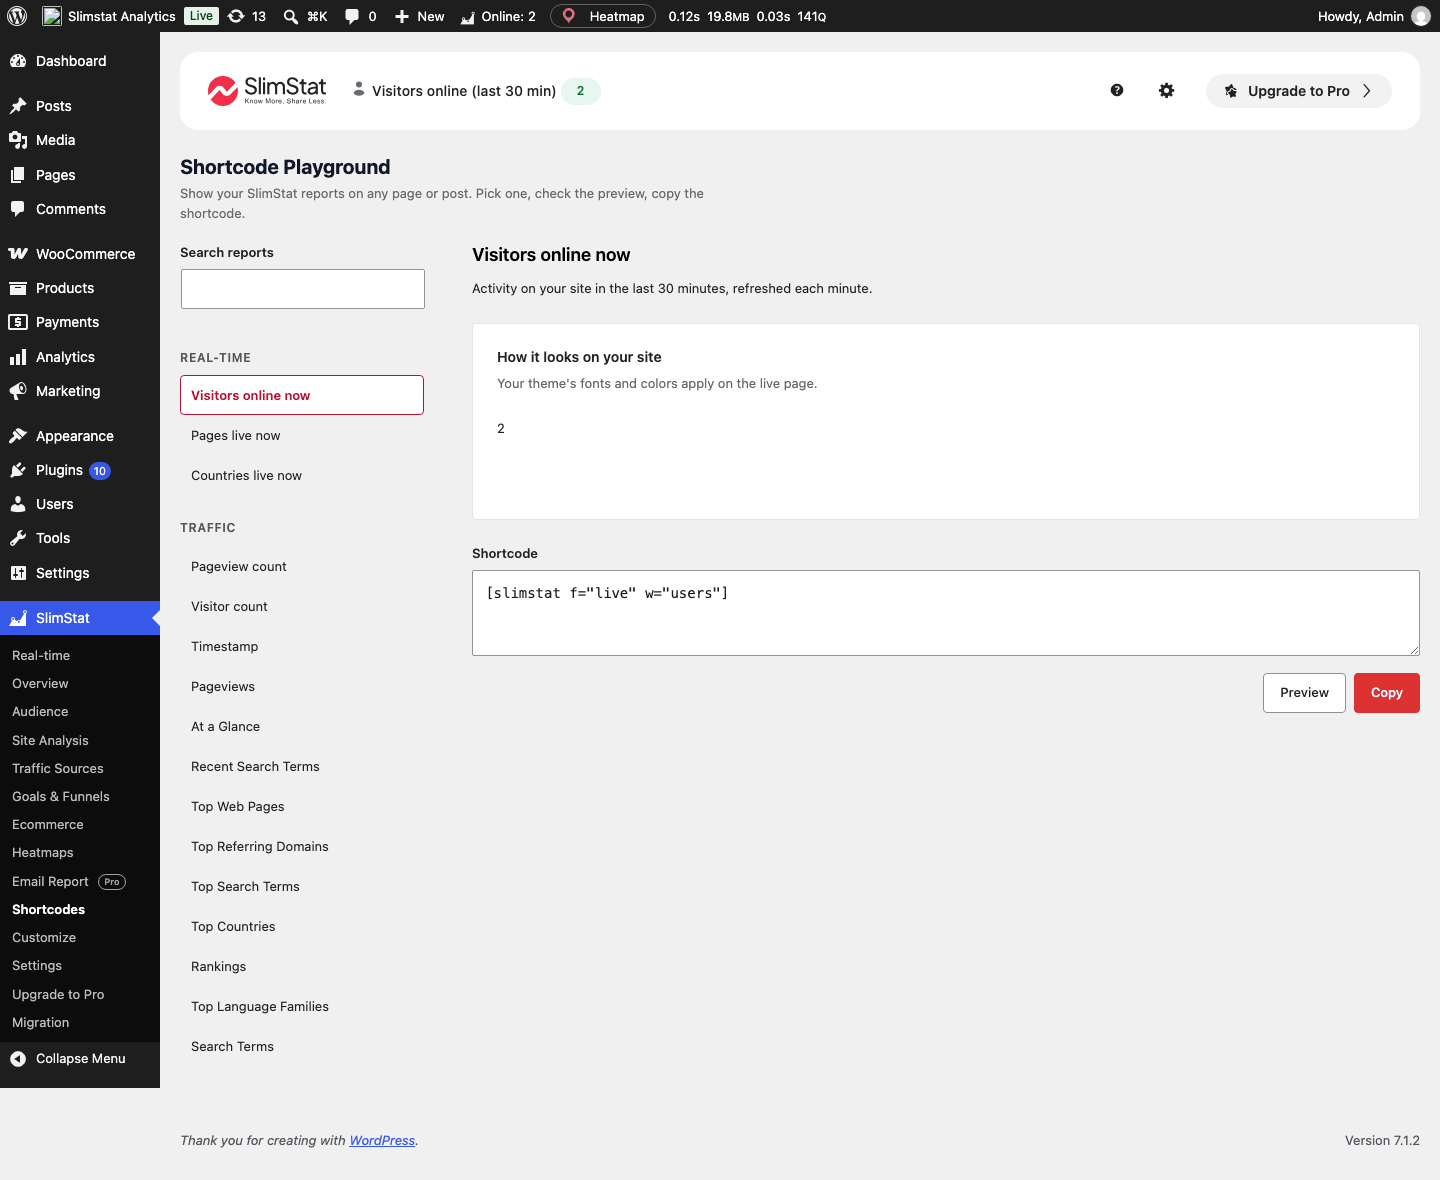1440x1180 pixels.
Task: Follow the WordPress footer link
Action: pos(382,1140)
